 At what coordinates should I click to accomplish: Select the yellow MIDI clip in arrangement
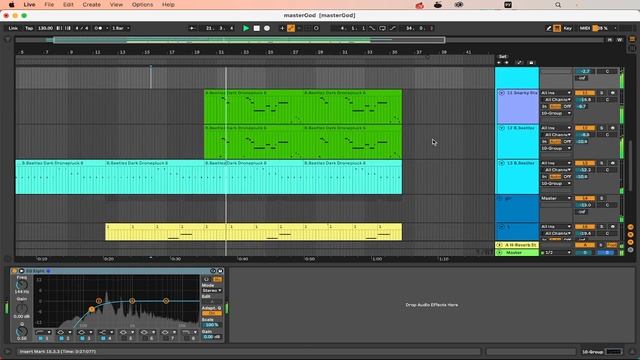point(253,232)
